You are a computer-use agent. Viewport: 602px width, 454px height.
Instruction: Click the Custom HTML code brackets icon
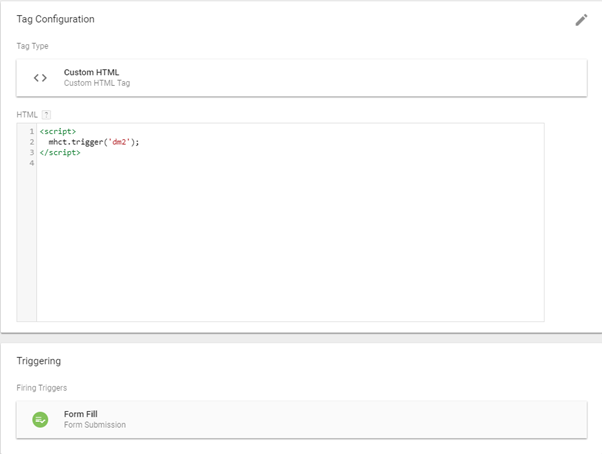40,78
